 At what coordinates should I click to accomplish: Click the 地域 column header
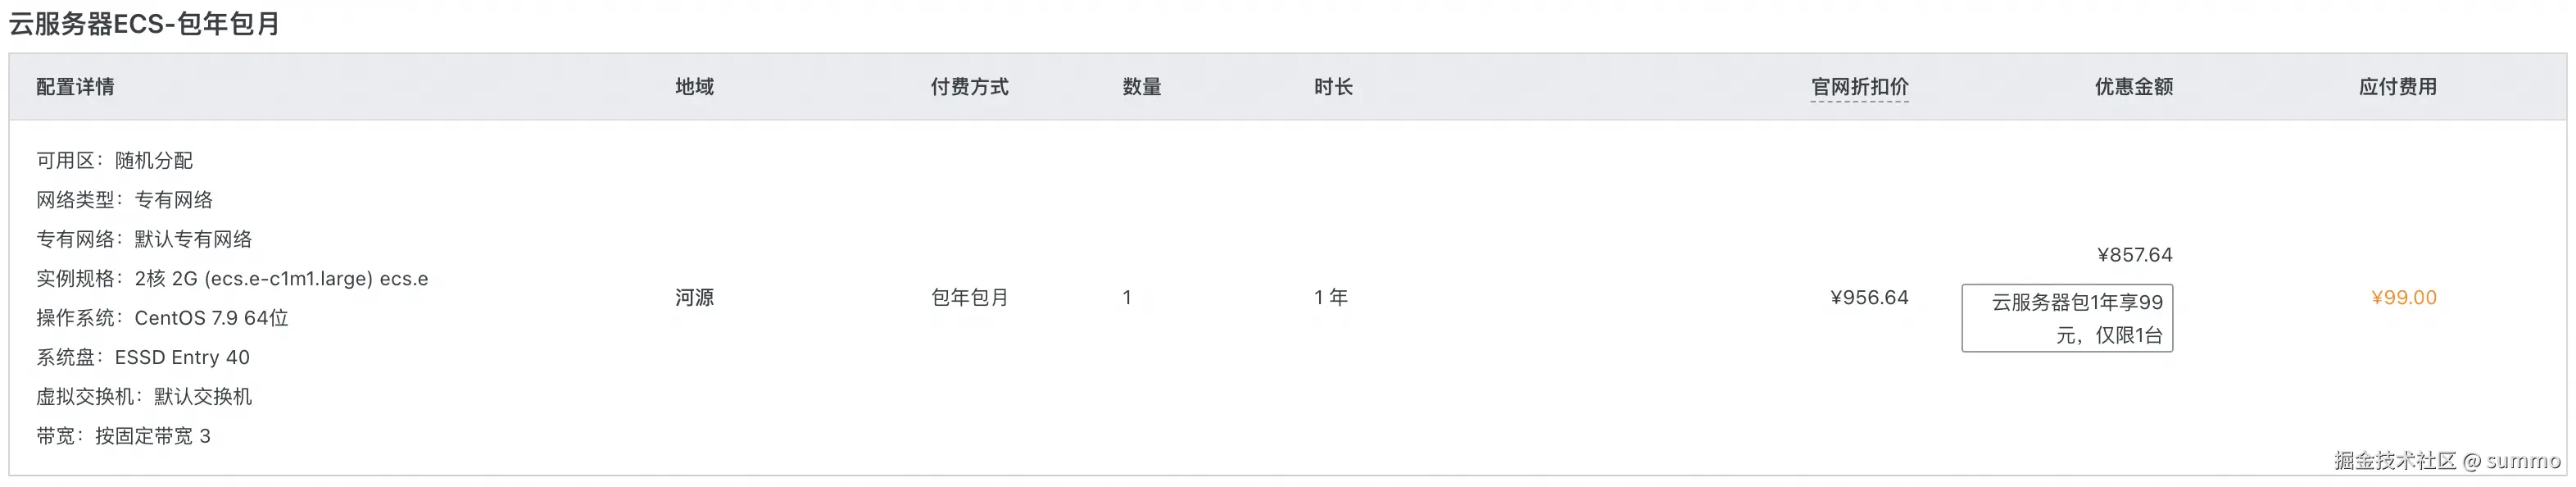tap(694, 87)
